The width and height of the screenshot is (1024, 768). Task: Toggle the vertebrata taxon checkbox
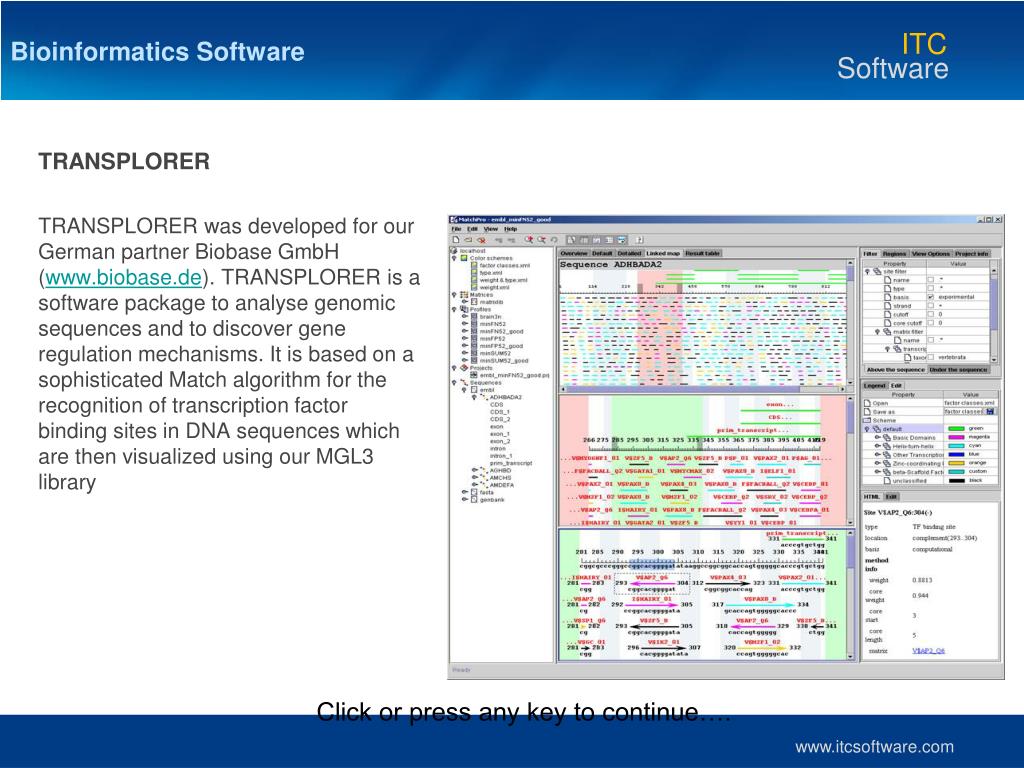pos(931,357)
